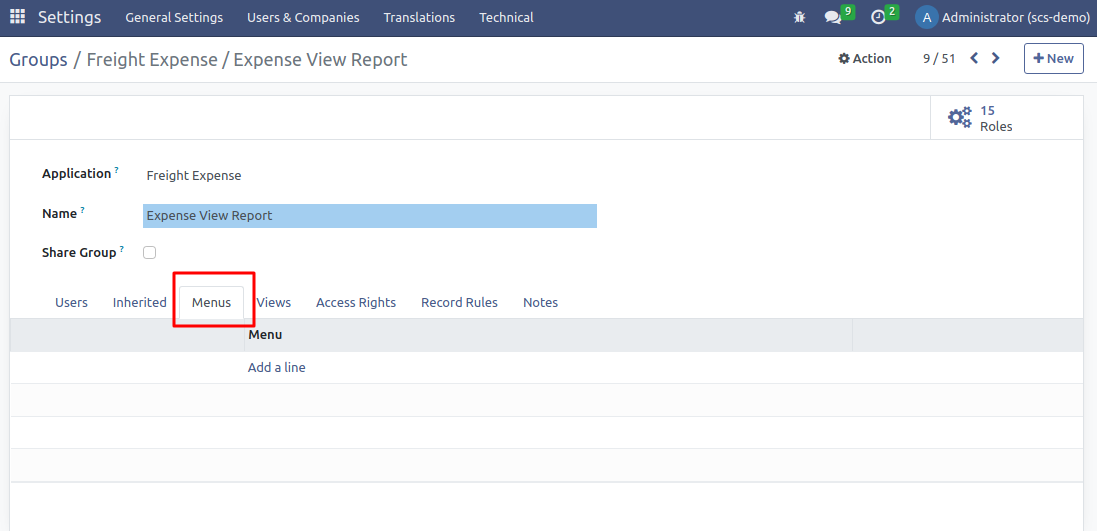Switch to the Record Rules tab
Viewport: 1097px width, 531px height.
[459, 302]
